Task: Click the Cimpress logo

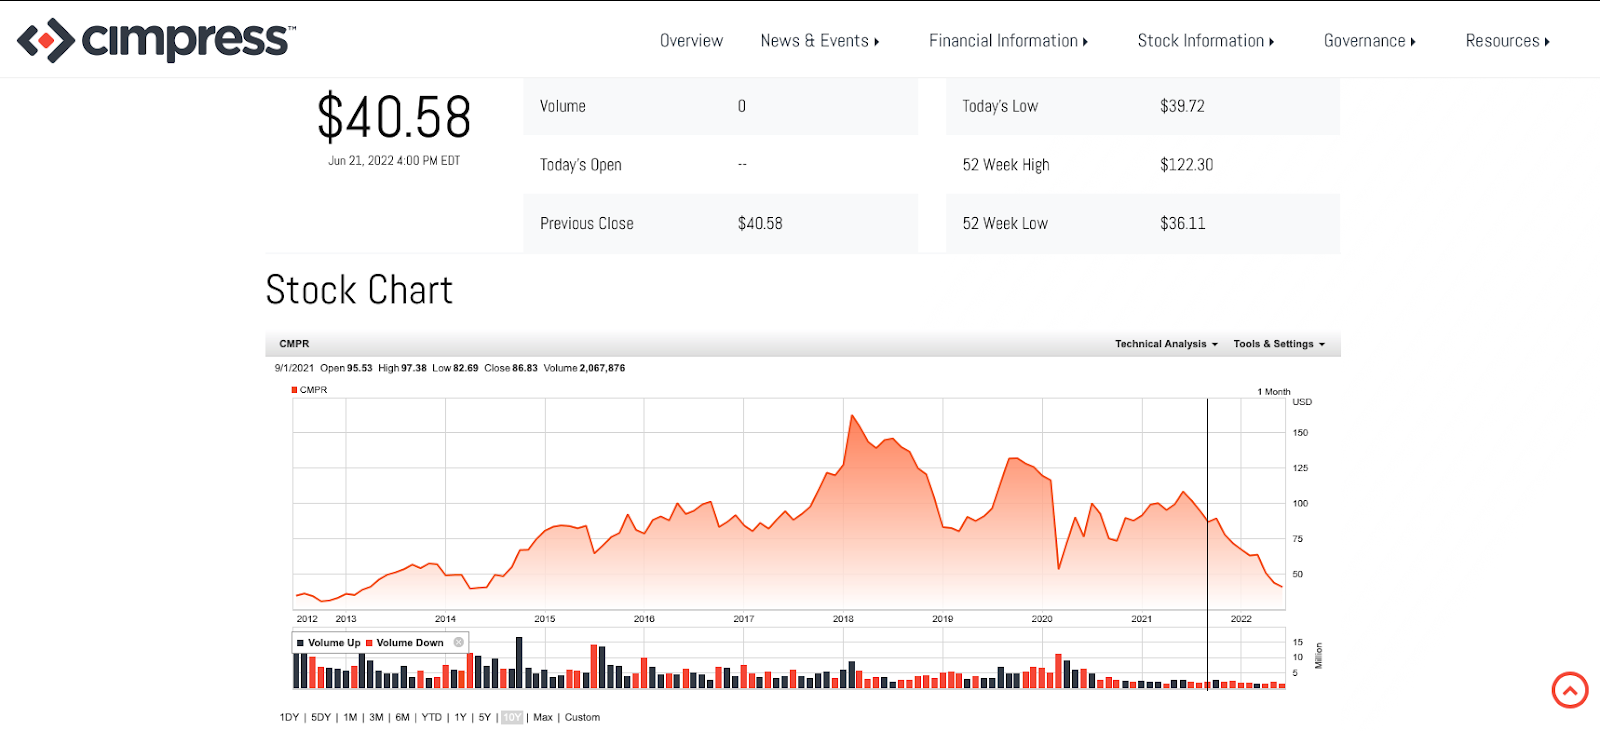Action: pyautogui.click(x=156, y=40)
